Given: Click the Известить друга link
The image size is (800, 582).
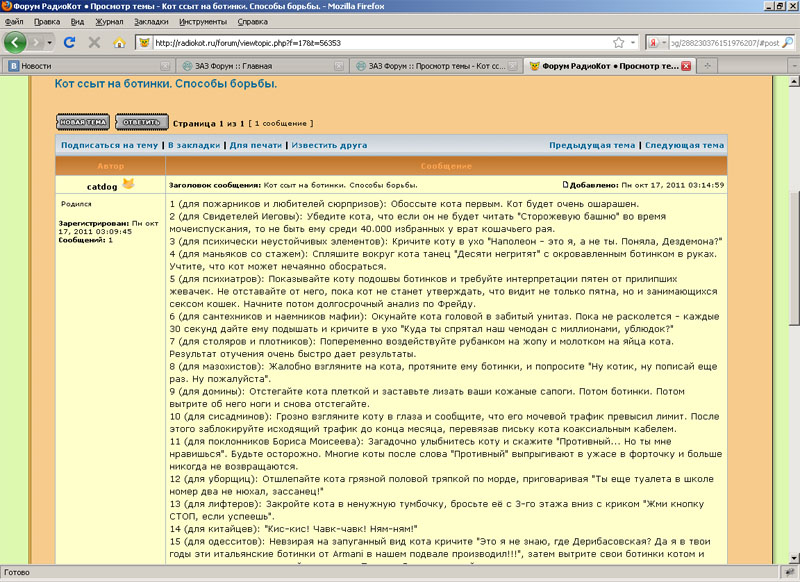Looking at the screenshot, I should click(x=329, y=145).
